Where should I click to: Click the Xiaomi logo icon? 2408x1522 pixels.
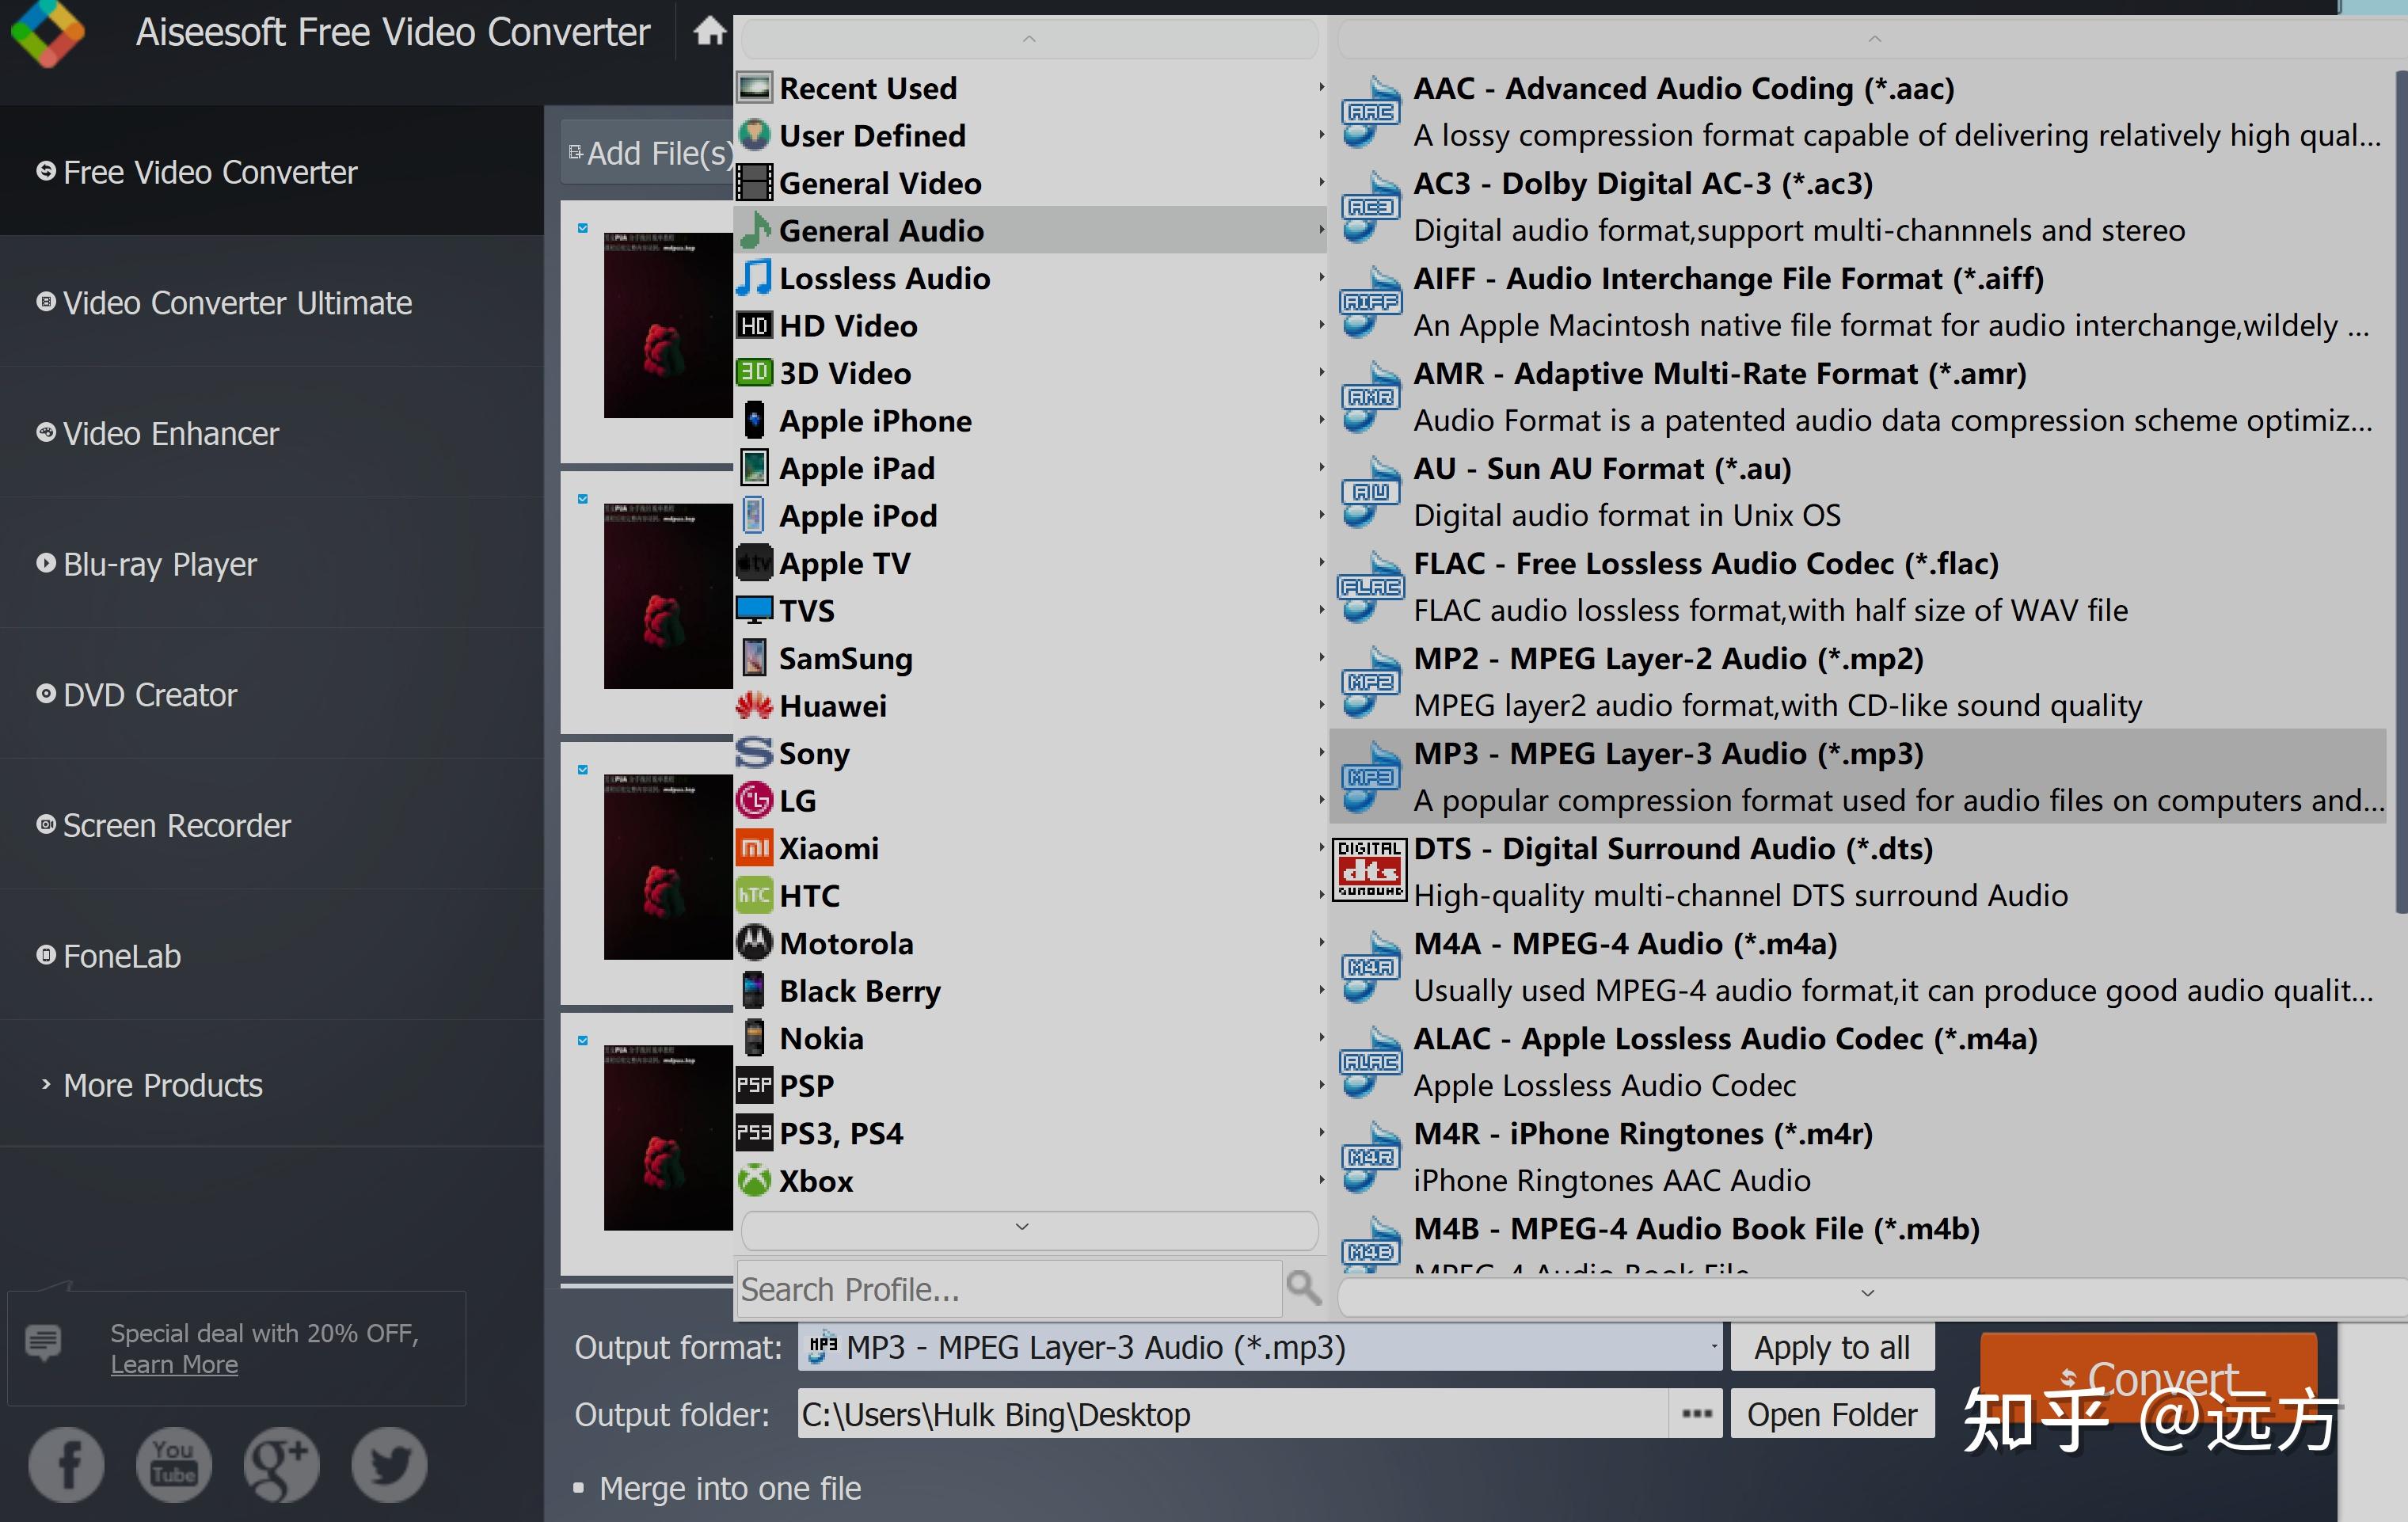point(754,848)
